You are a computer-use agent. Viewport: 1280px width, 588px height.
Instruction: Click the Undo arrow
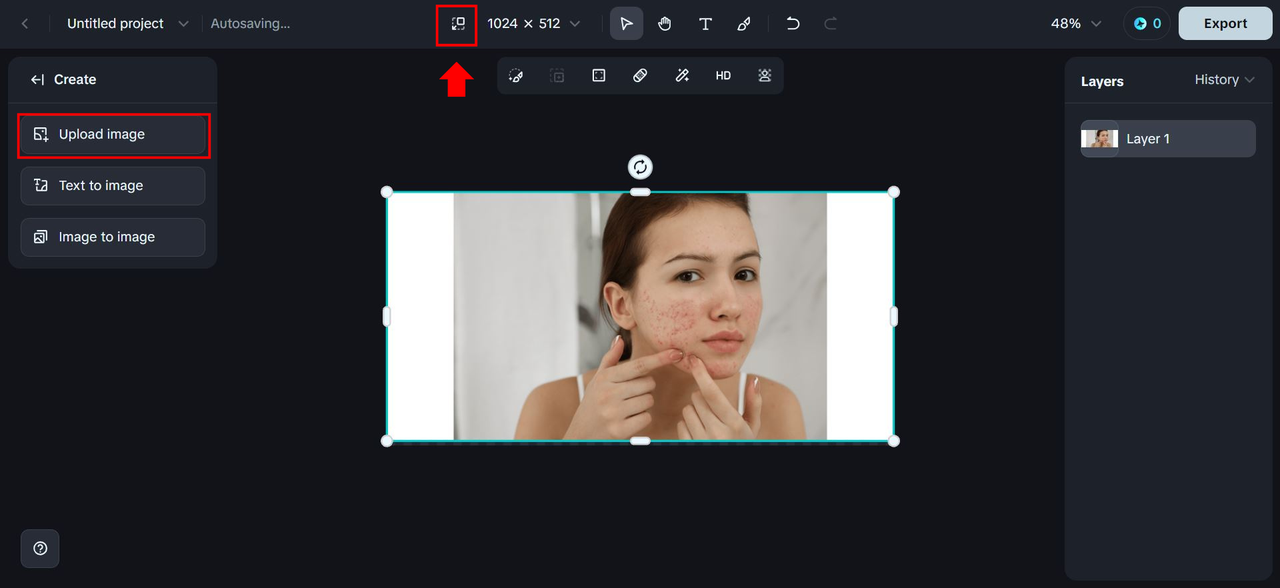(x=792, y=23)
